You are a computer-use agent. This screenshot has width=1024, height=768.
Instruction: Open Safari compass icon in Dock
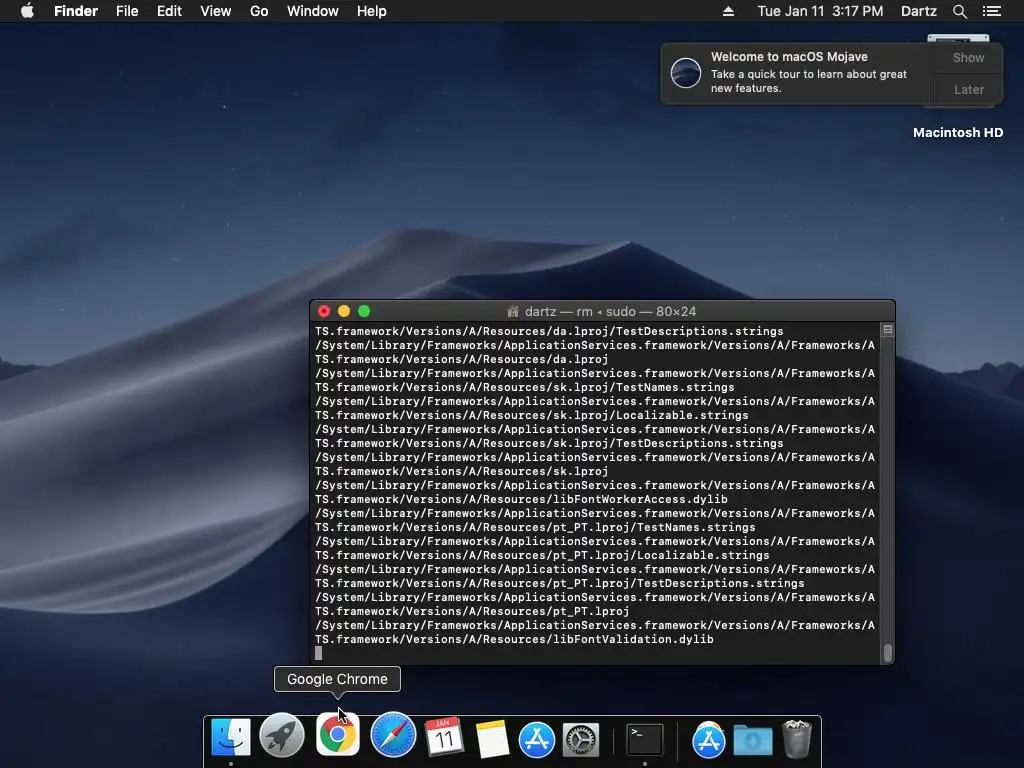point(393,735)
